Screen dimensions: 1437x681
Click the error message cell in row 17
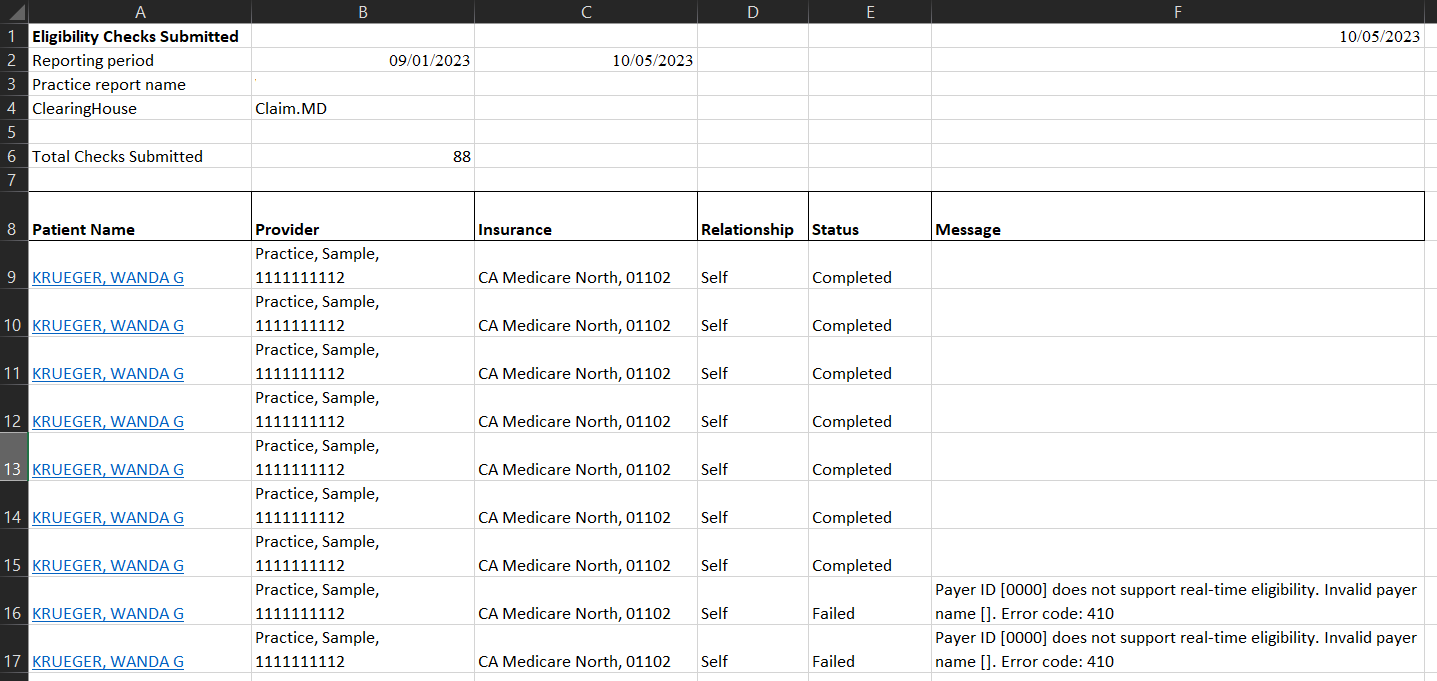click(1176, 650)
